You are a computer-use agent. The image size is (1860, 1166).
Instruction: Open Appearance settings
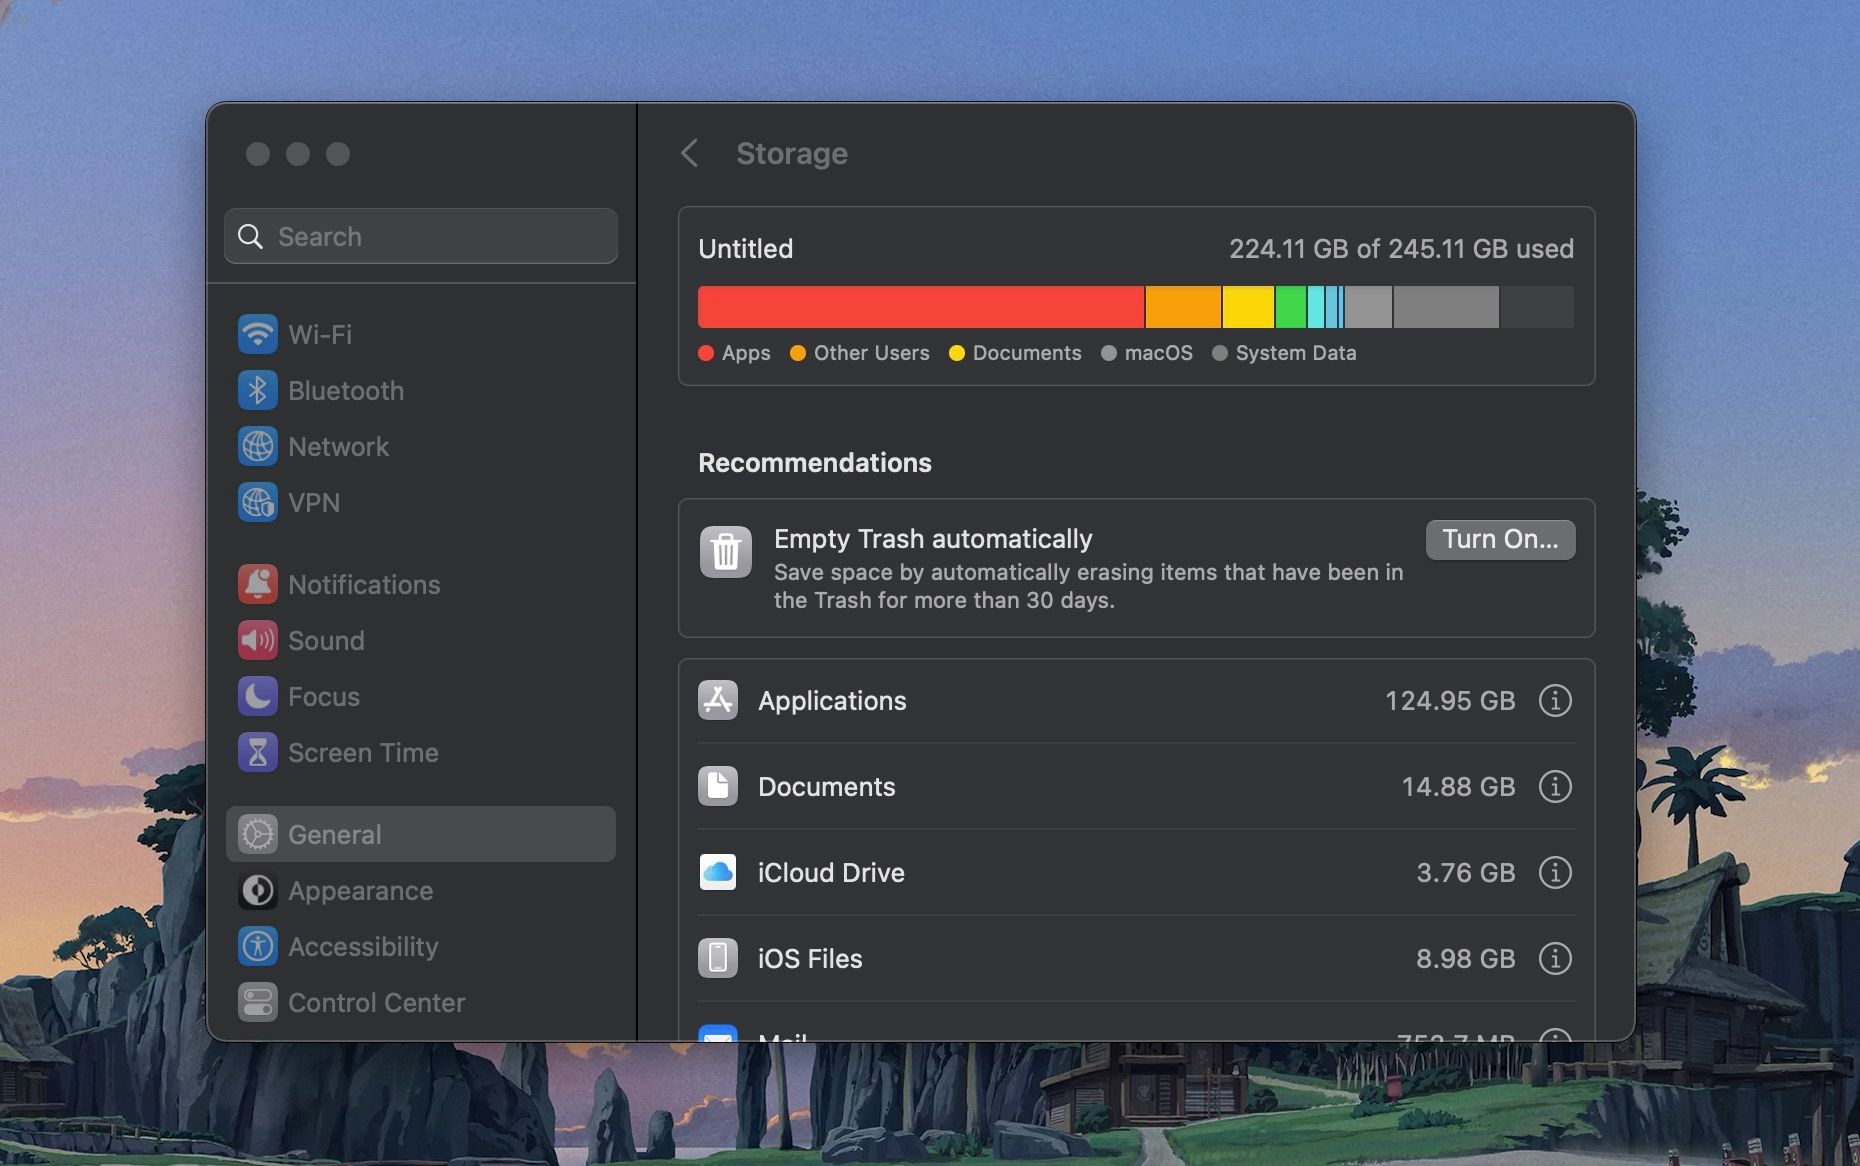coord(360,890)
